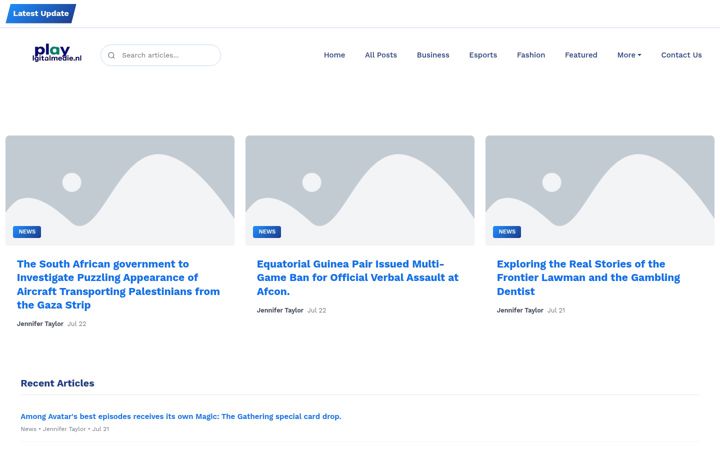Open the Featured section
Image resolution: width=720 pixels, height=450 pixels.
pos(581,55)
